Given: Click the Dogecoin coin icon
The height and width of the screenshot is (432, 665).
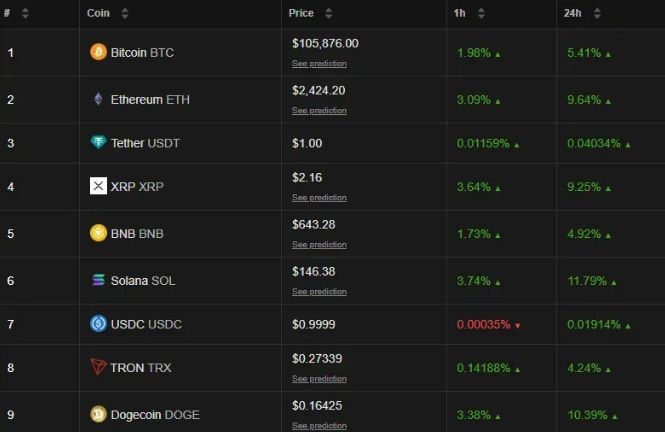Looking at the screenshot, I should click(x=98, y=414).
